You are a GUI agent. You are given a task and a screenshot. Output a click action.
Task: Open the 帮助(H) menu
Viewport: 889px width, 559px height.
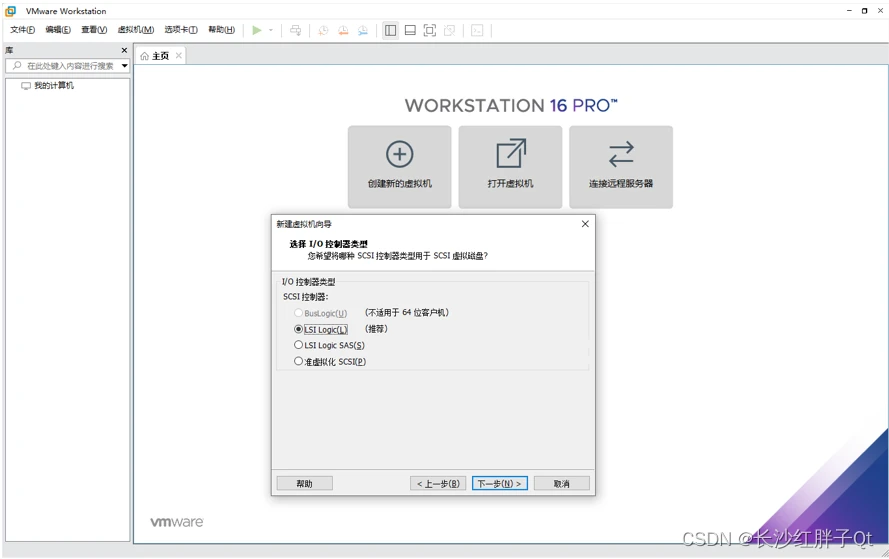pyautogui.click(x=221, y=29)
